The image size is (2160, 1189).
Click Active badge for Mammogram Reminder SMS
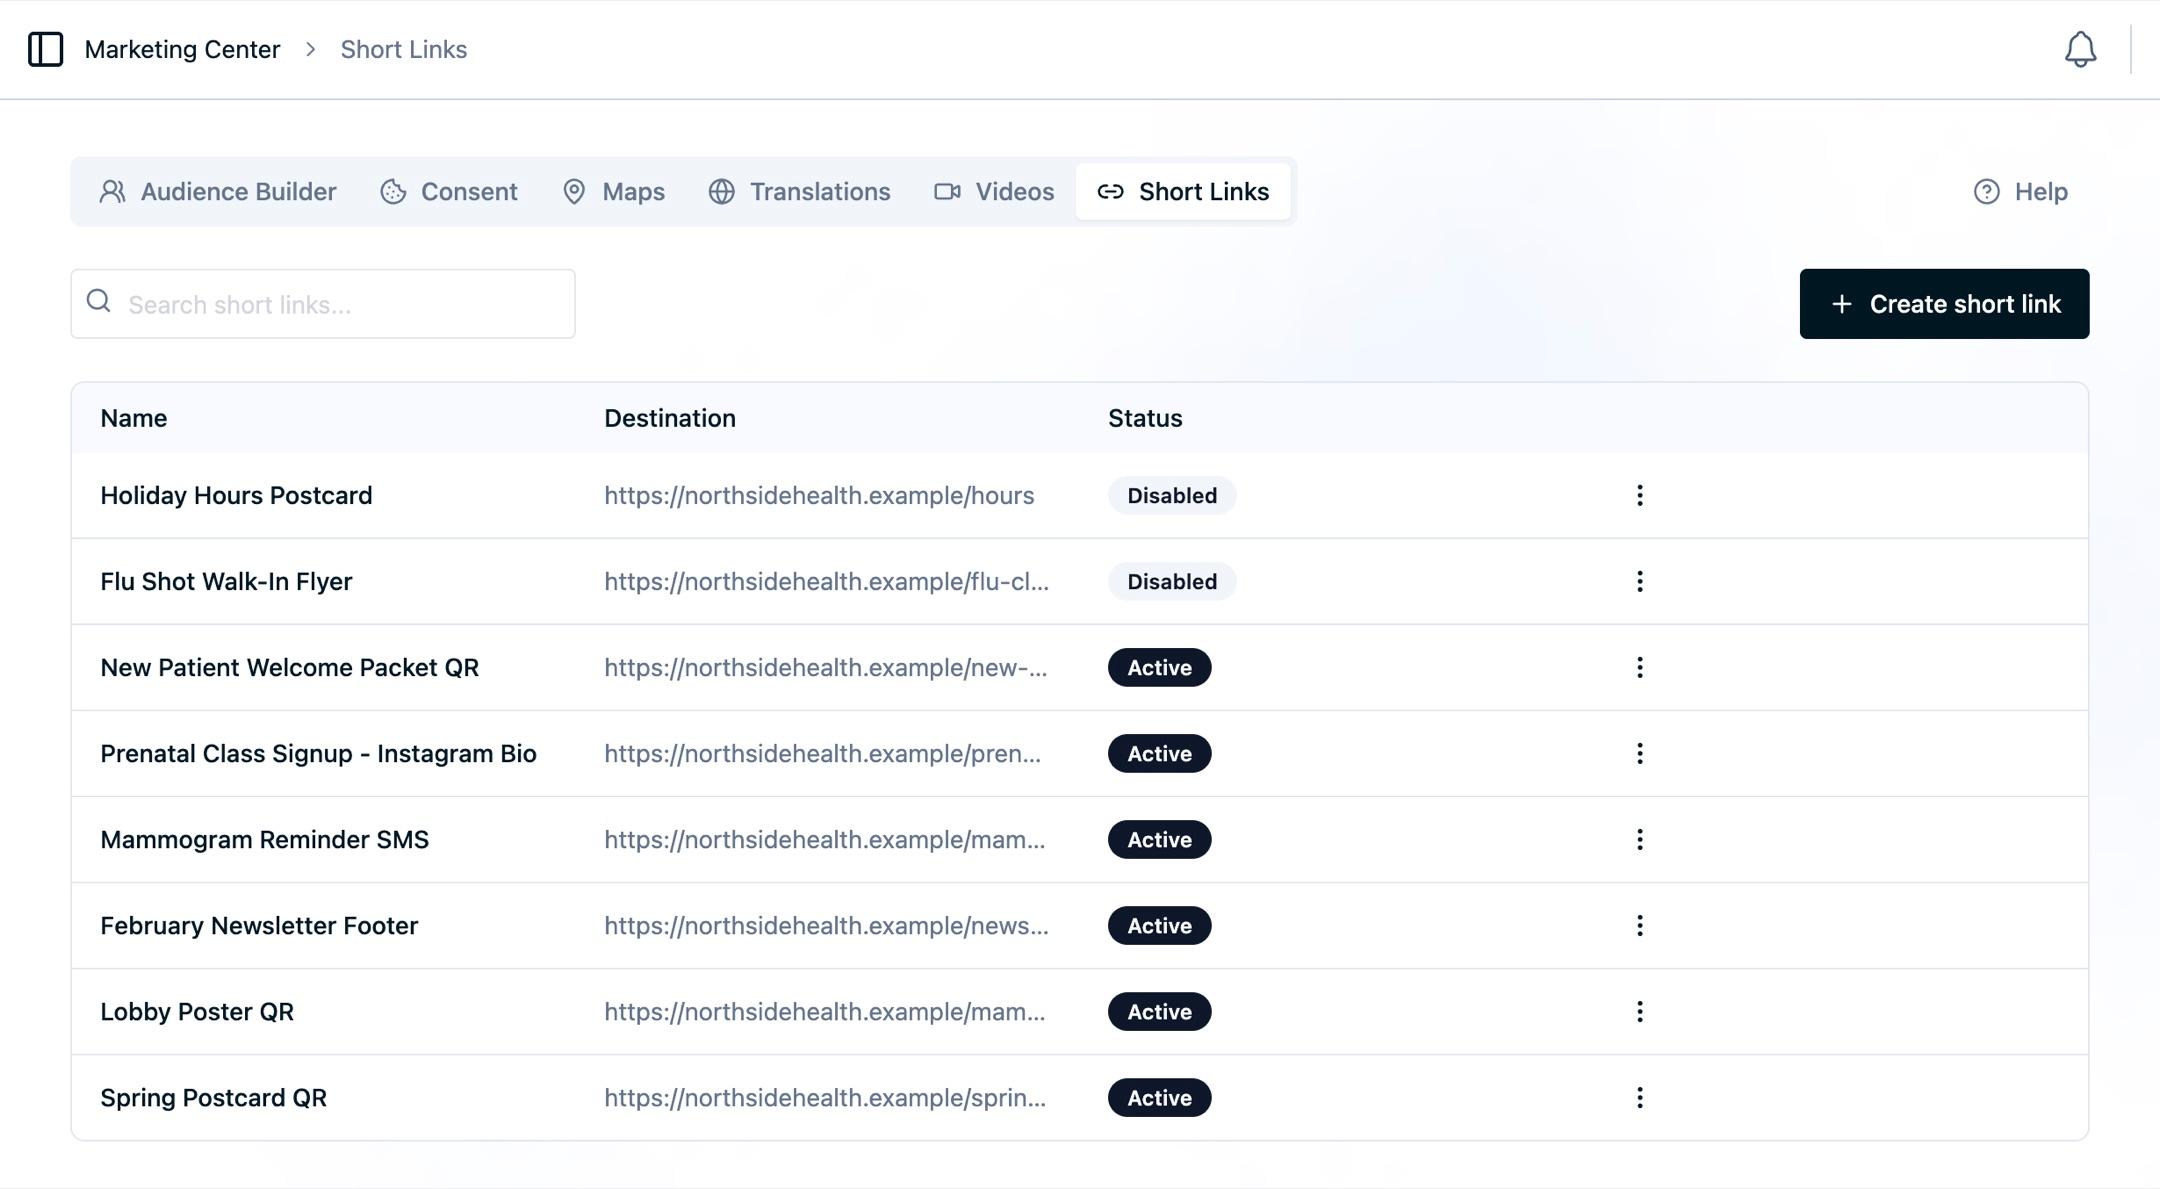[x=1160, y=840]
